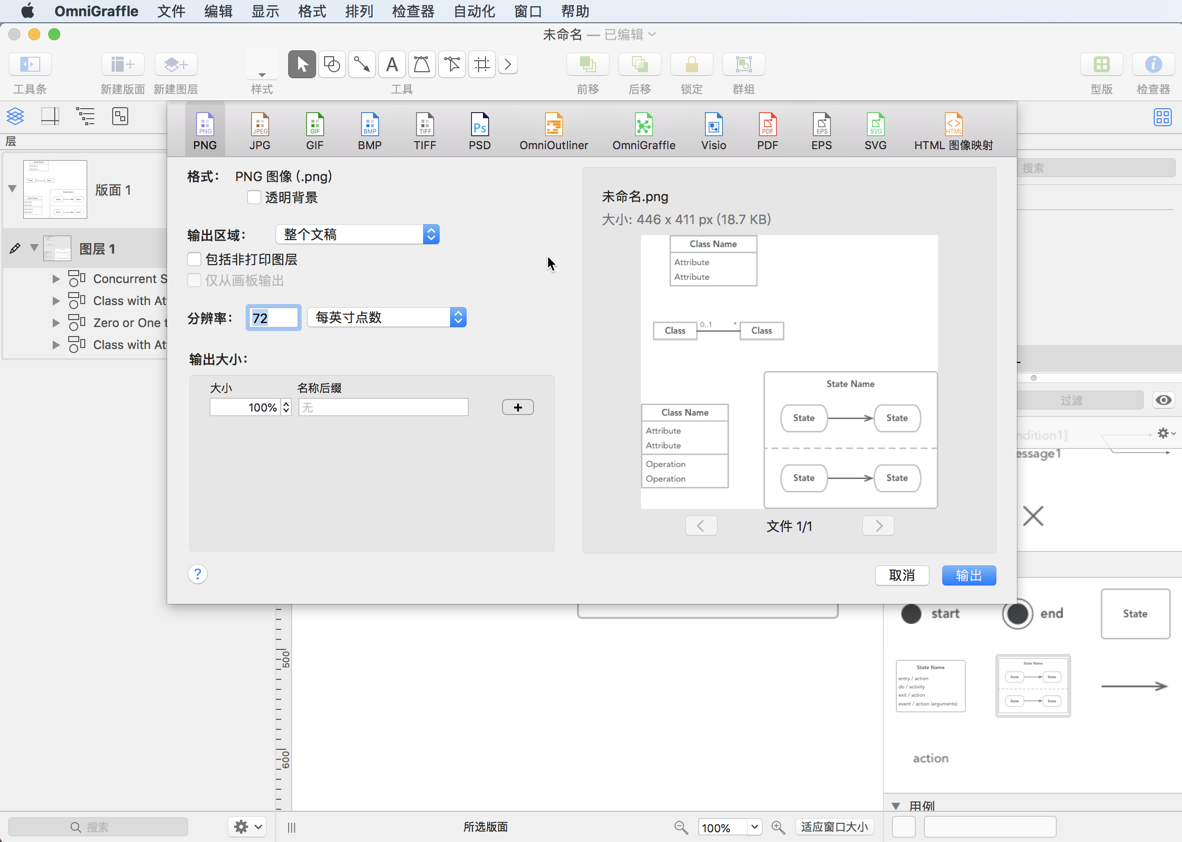Click the OmniOutliner export format icon
The image size is (1182, 842).
click(x=552, y=129)
